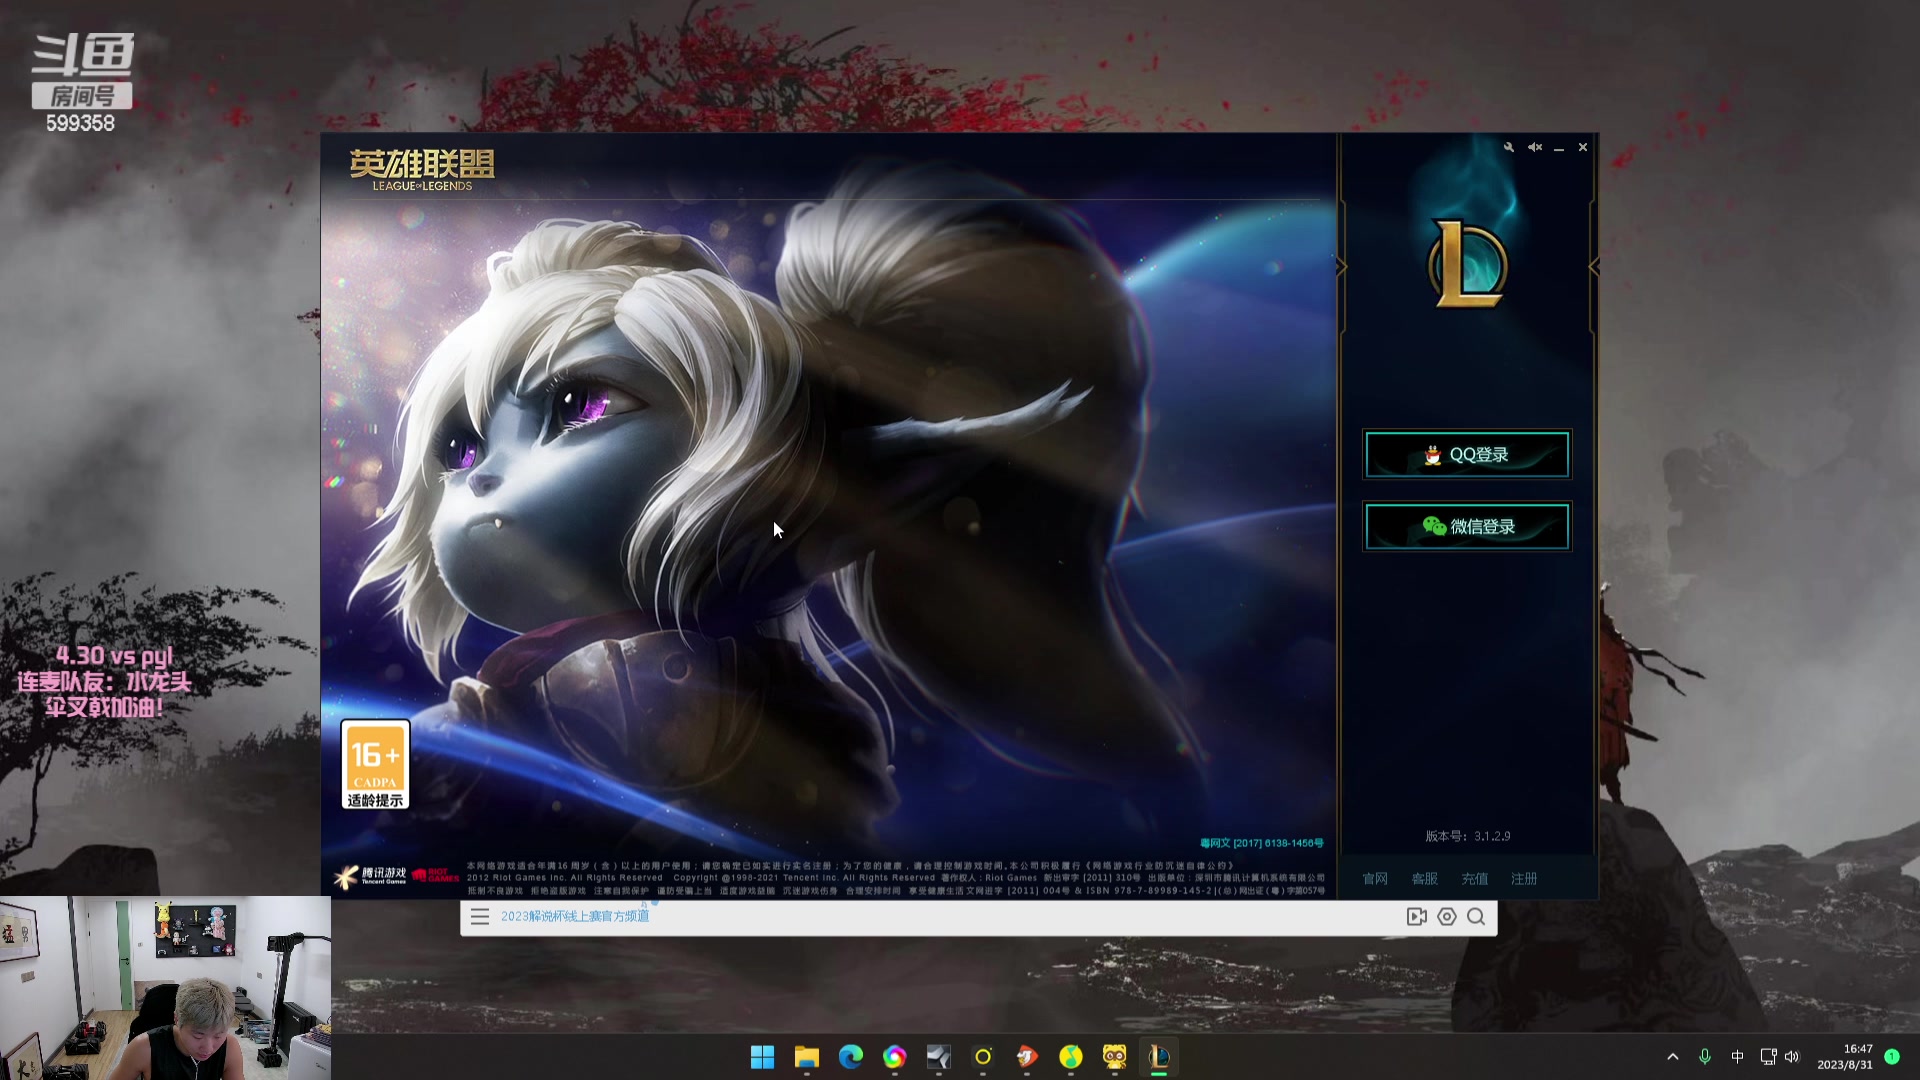Expand the system tray hidden icons chevron

[x=1673, y=1057]
